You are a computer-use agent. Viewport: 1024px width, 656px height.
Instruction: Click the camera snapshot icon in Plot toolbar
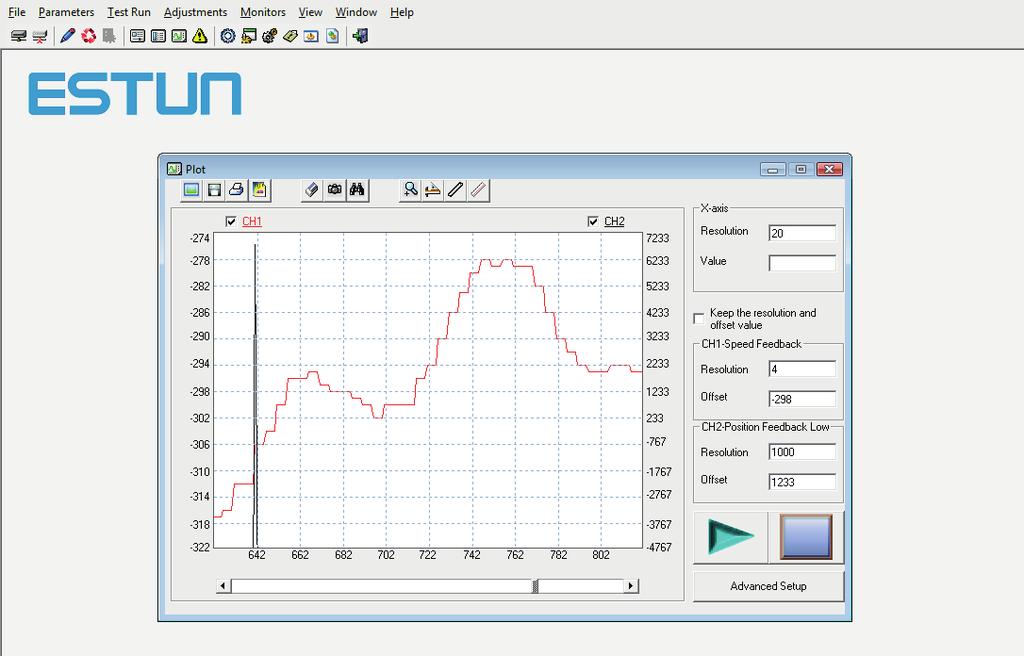click(334, 190)
